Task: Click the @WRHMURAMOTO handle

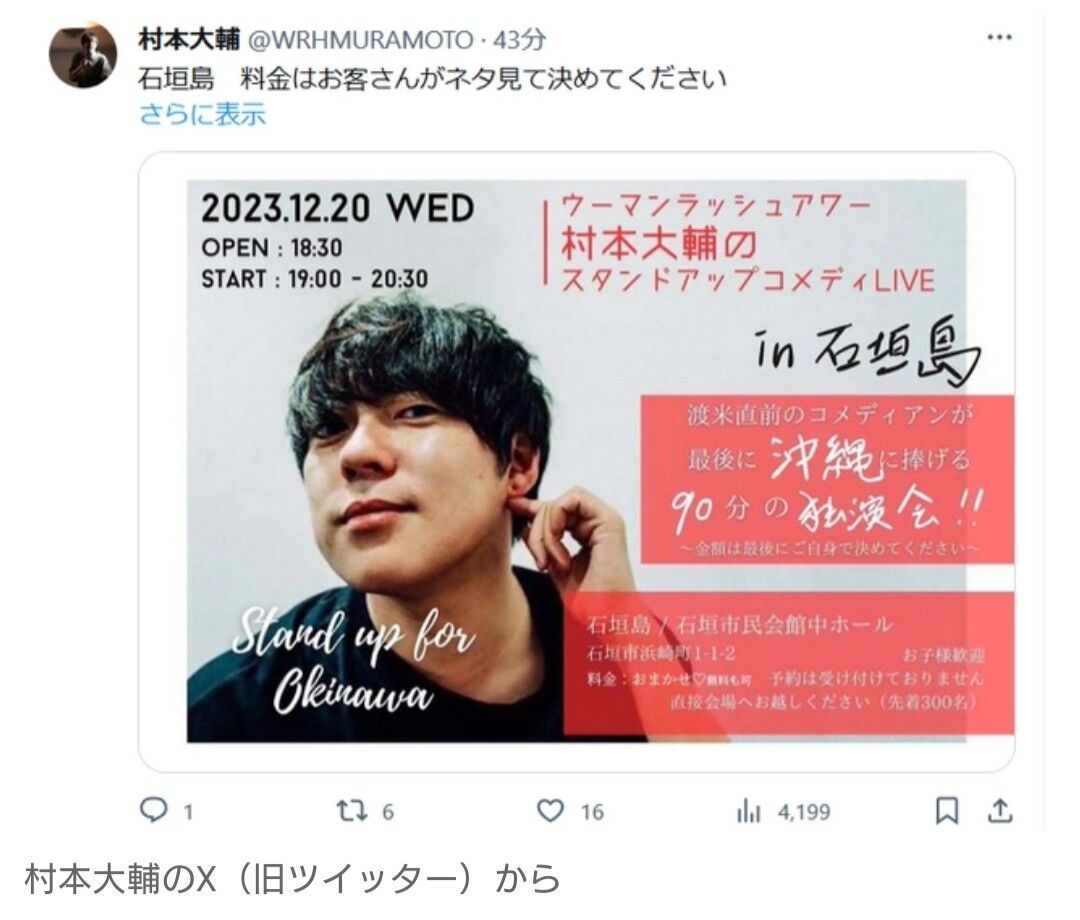Action: pyautogui.click(x=360, y=40)
